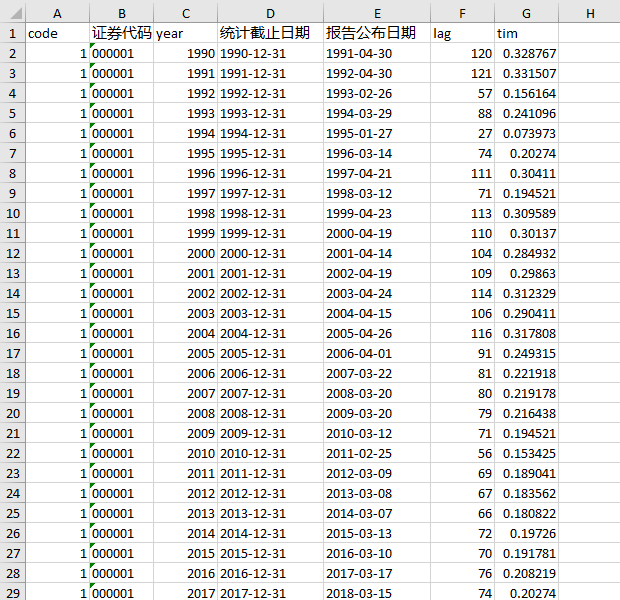This screenshot has height=600, width=620.
Task: Select column F header
Action: (x=463, y=13)
